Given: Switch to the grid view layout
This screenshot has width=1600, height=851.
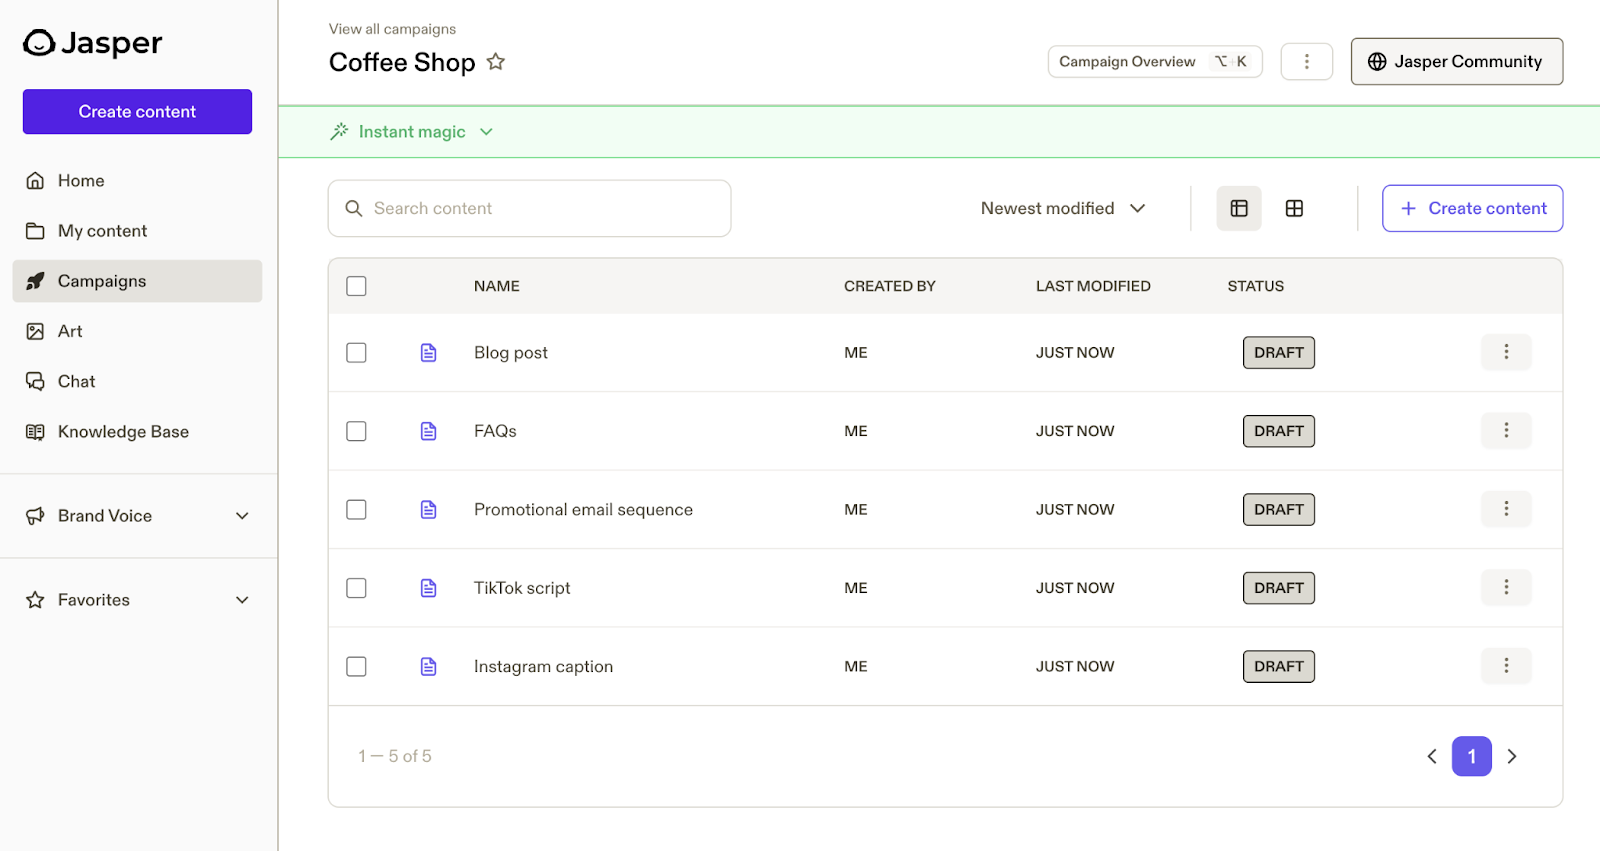Looking at the screenshot, I should [1294, 208].
